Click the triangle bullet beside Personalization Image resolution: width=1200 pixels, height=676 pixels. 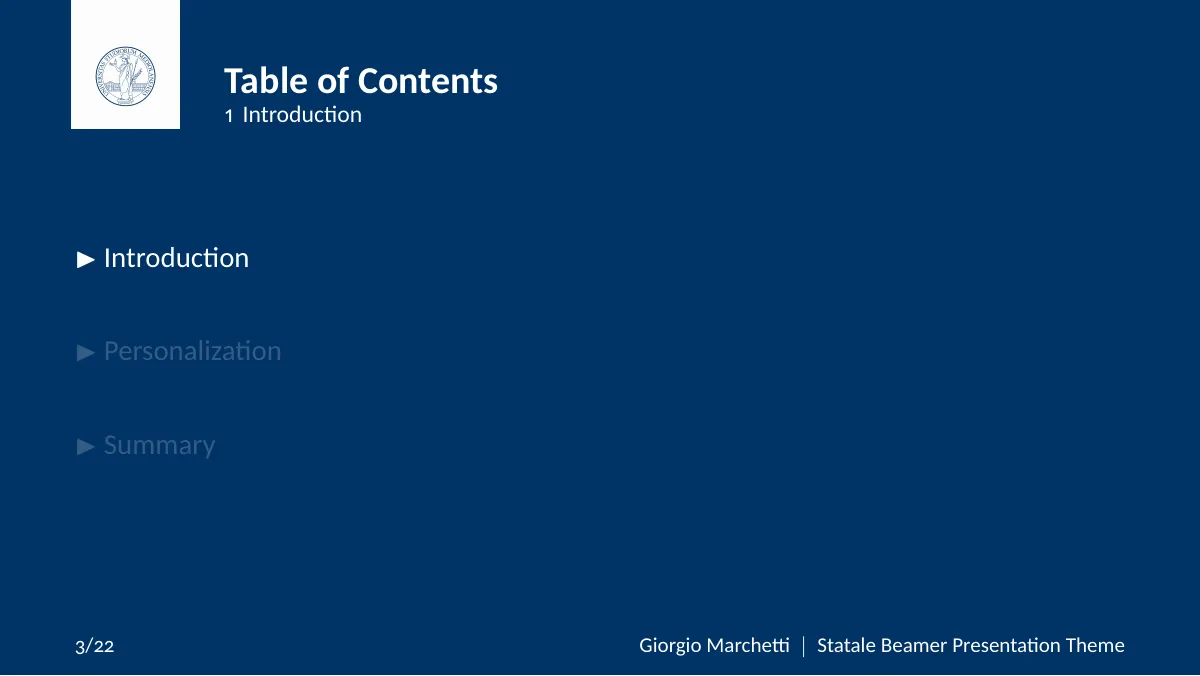pyautogui.click(x=86, y=352)
